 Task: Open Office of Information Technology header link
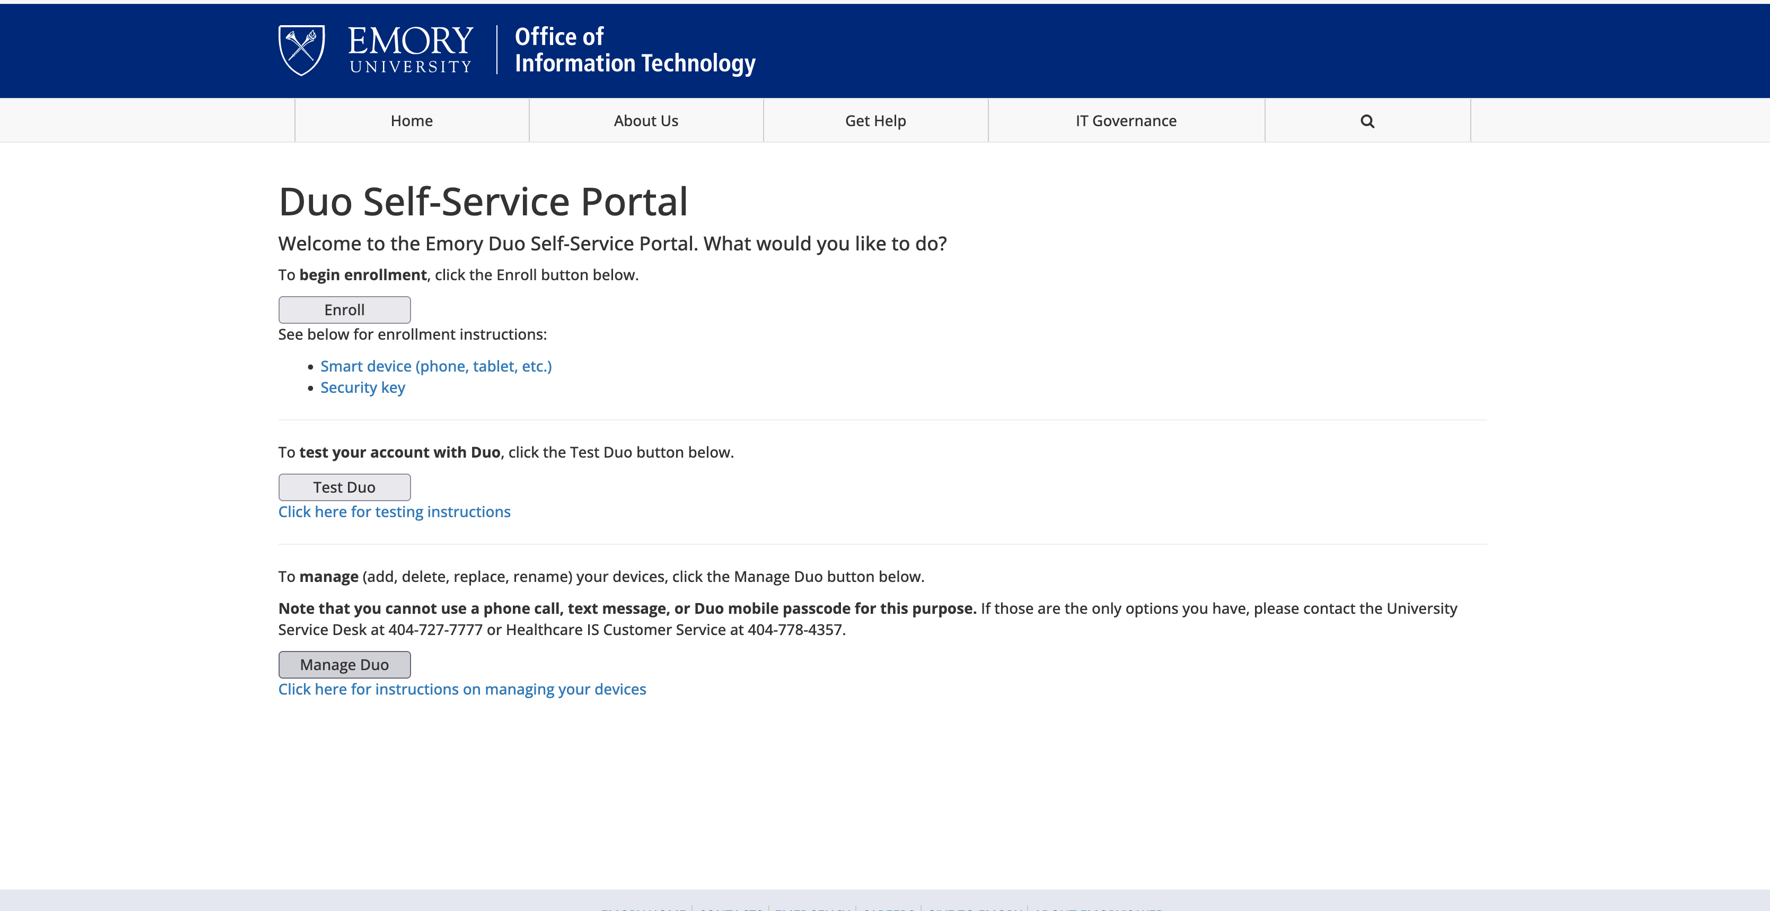(635, 50)
